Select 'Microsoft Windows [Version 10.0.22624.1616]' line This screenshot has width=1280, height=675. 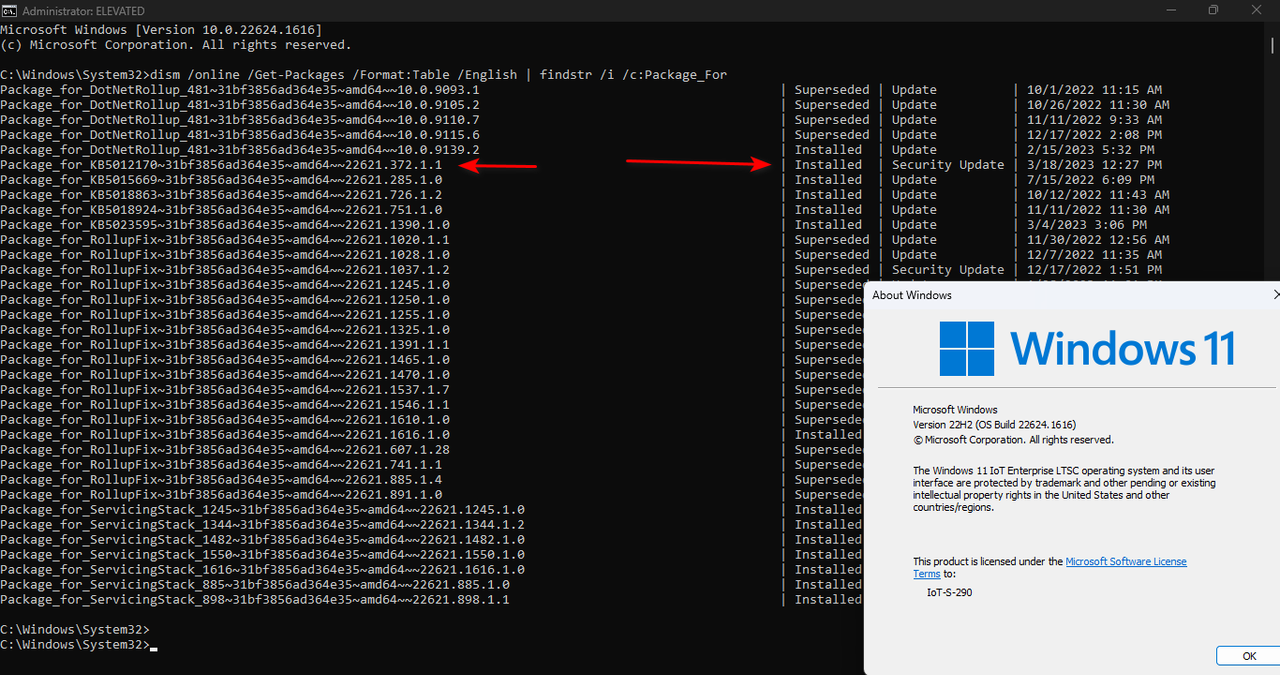(160, 30)
